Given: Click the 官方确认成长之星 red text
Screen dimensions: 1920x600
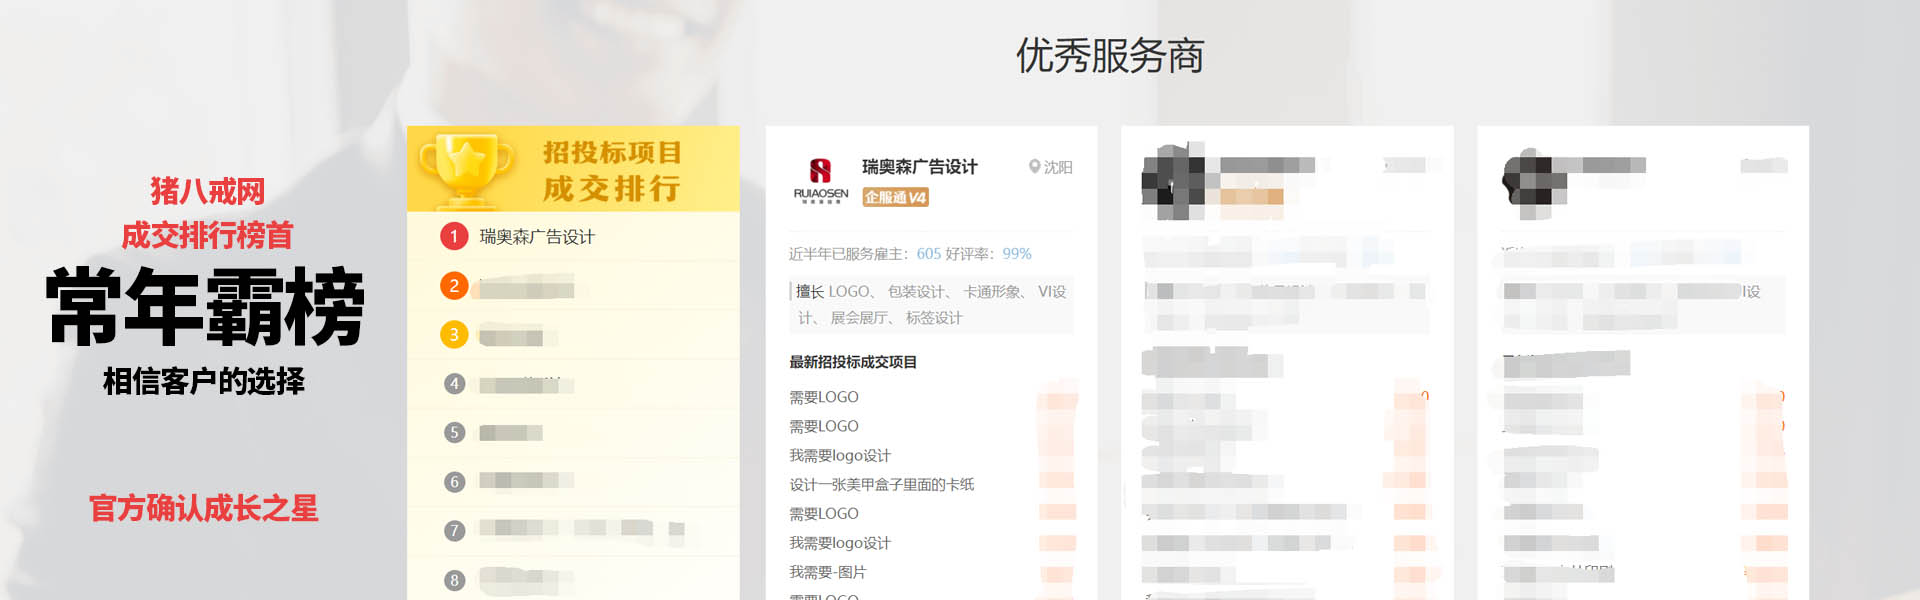Looking at the screenshot, I should click(x=204, y=508).
